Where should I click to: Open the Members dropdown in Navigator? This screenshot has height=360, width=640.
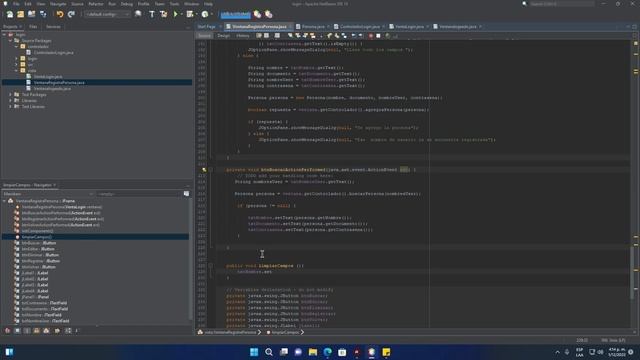tap(48, 194)
